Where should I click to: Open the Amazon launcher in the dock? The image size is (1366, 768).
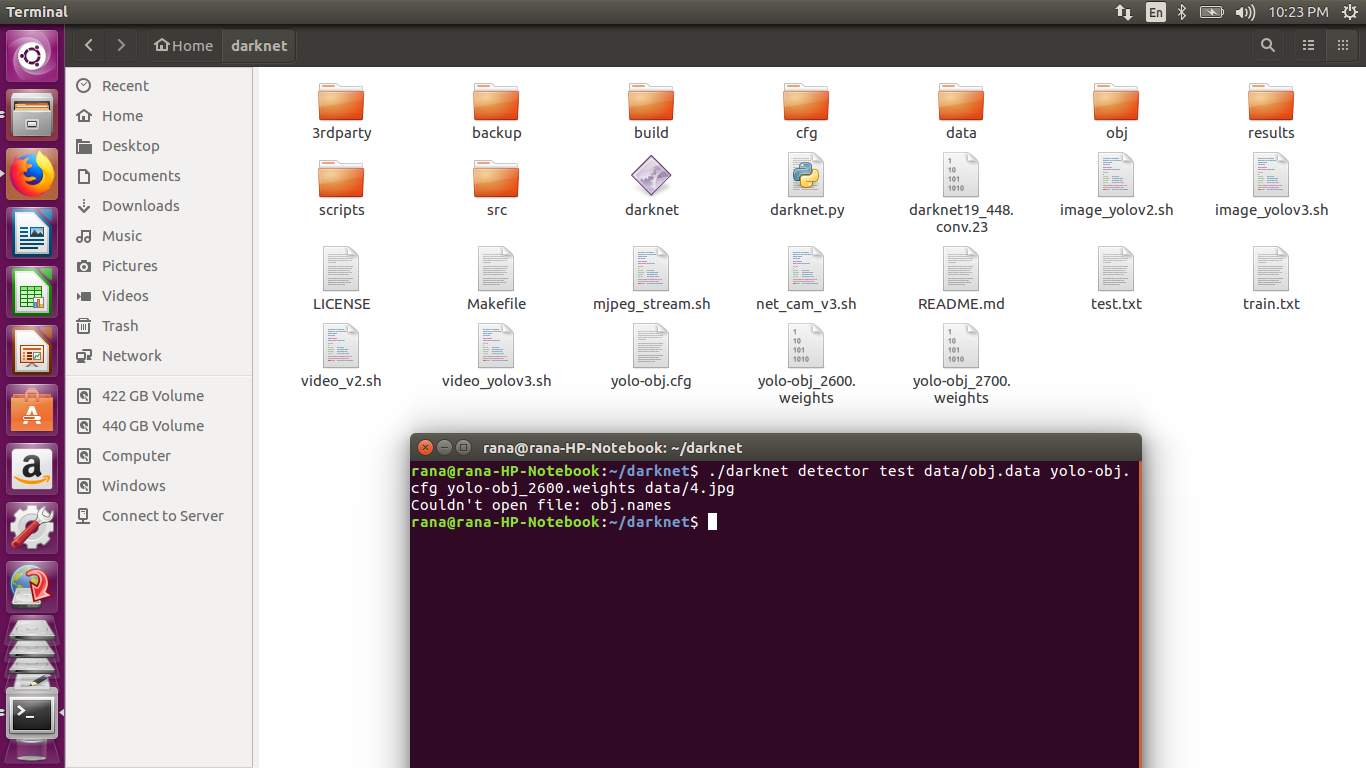(32, 467)
